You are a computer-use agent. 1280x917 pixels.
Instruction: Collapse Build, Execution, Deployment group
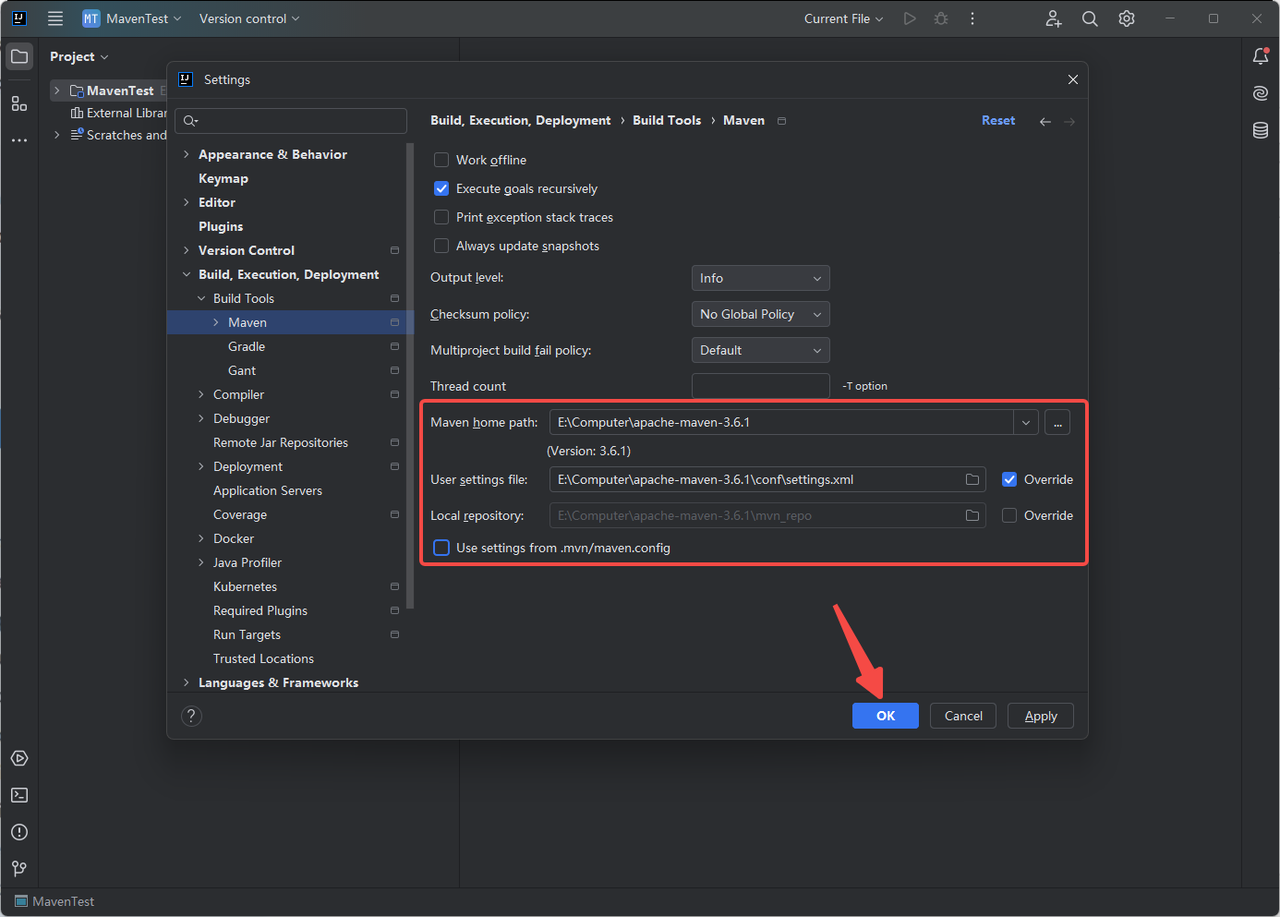(x=186, y=274)
